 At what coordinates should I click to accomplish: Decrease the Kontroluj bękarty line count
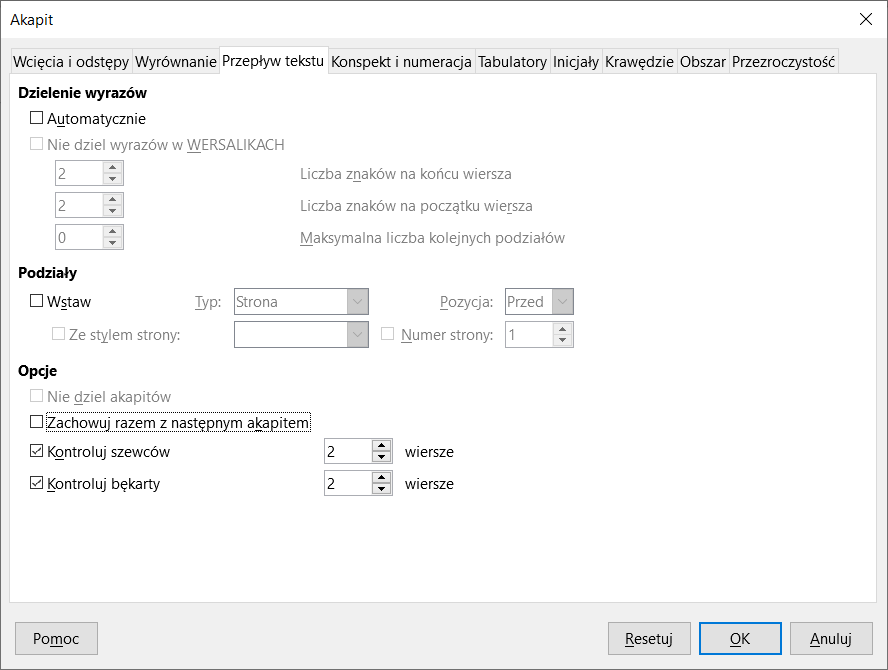click(380, 490)
